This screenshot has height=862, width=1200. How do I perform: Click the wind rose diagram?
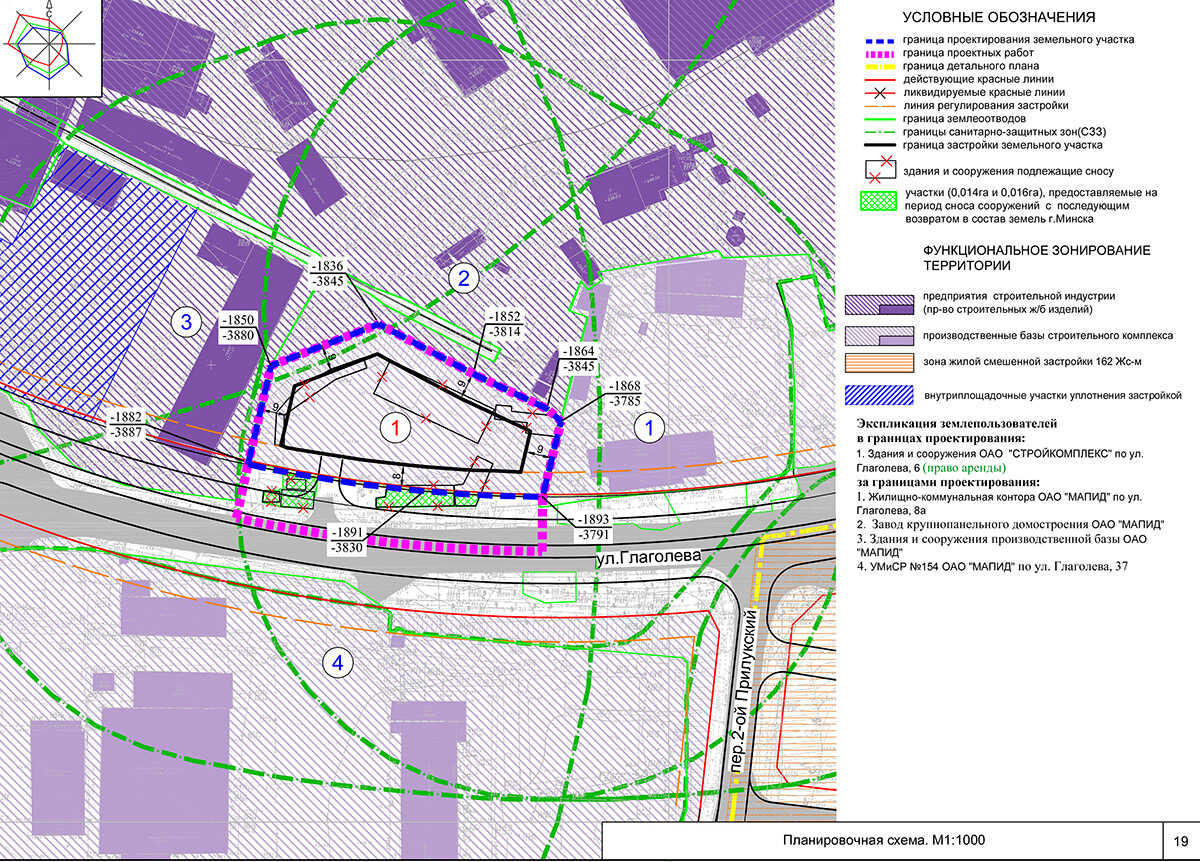[x=48, y=46]
